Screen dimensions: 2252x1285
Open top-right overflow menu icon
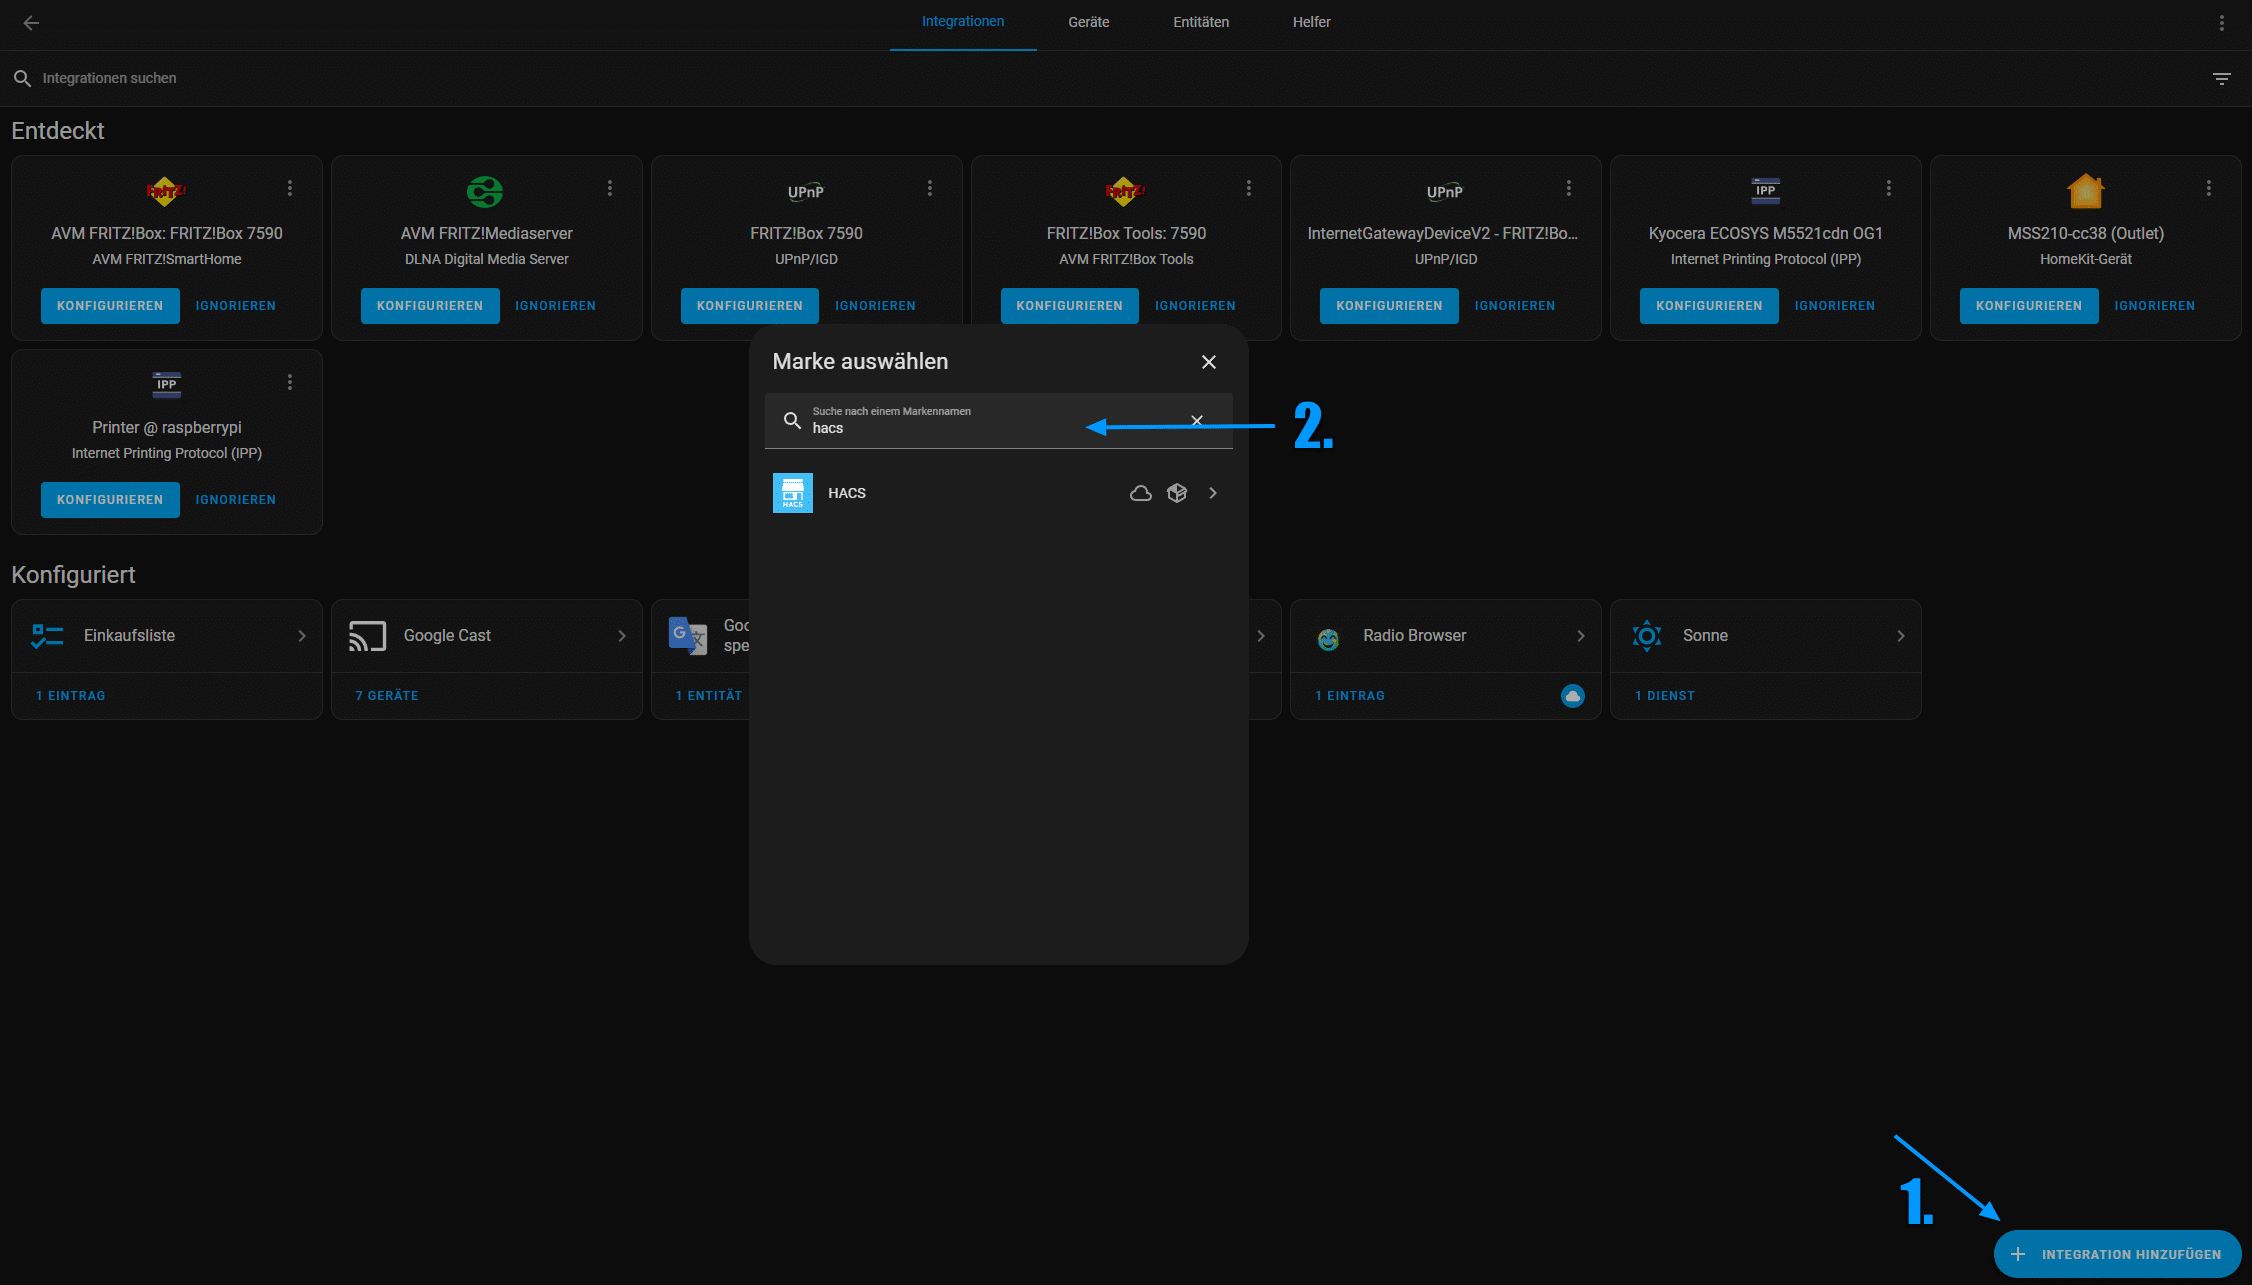[x=2221, y=22]
